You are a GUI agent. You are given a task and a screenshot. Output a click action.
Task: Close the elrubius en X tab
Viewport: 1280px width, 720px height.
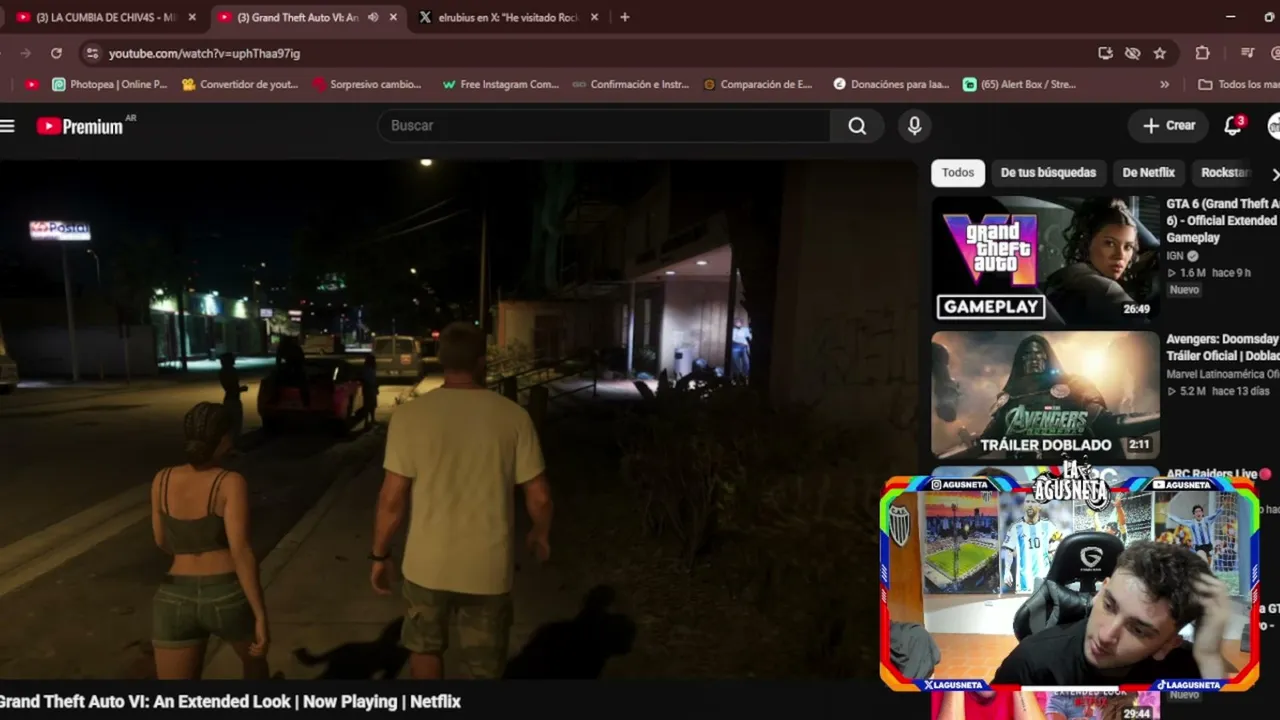tap(595, 17)
